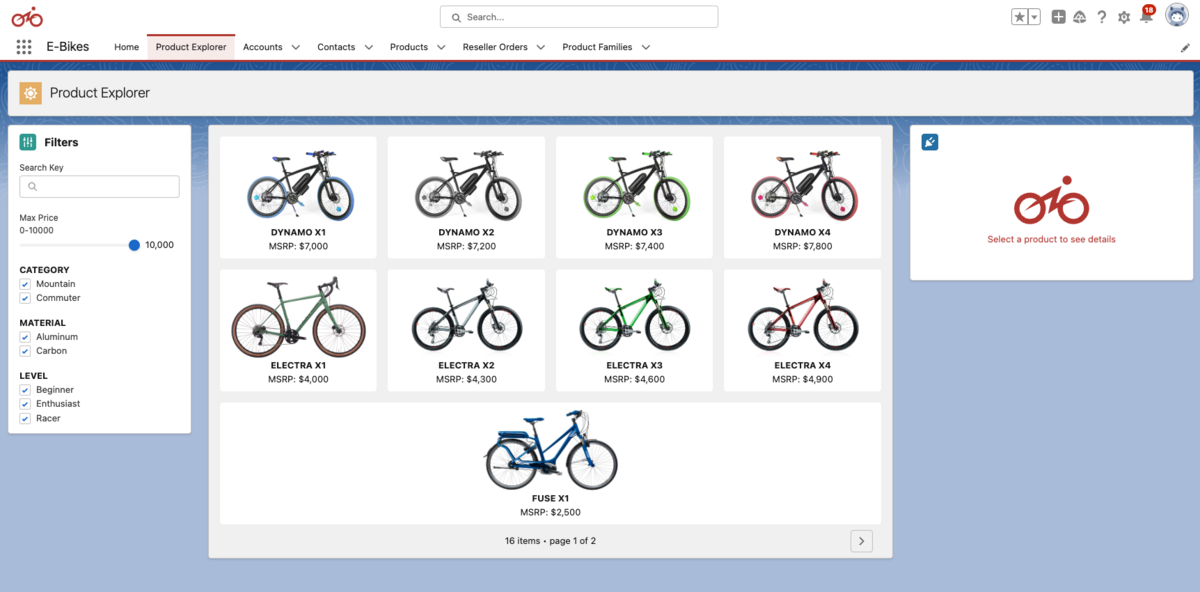This screenshot has width=1200, height=592.
Task: Uncheck the Commuter category filter
Action: [25, 298]
